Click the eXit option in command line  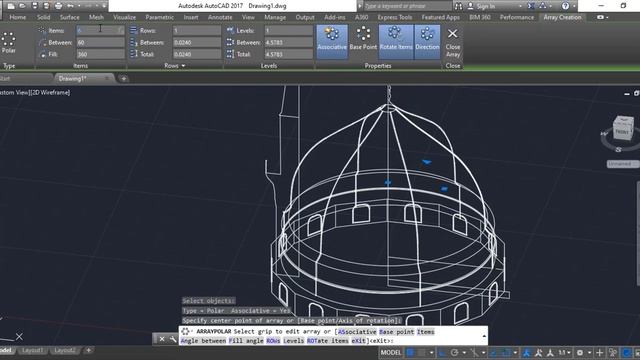pos(358,340)
